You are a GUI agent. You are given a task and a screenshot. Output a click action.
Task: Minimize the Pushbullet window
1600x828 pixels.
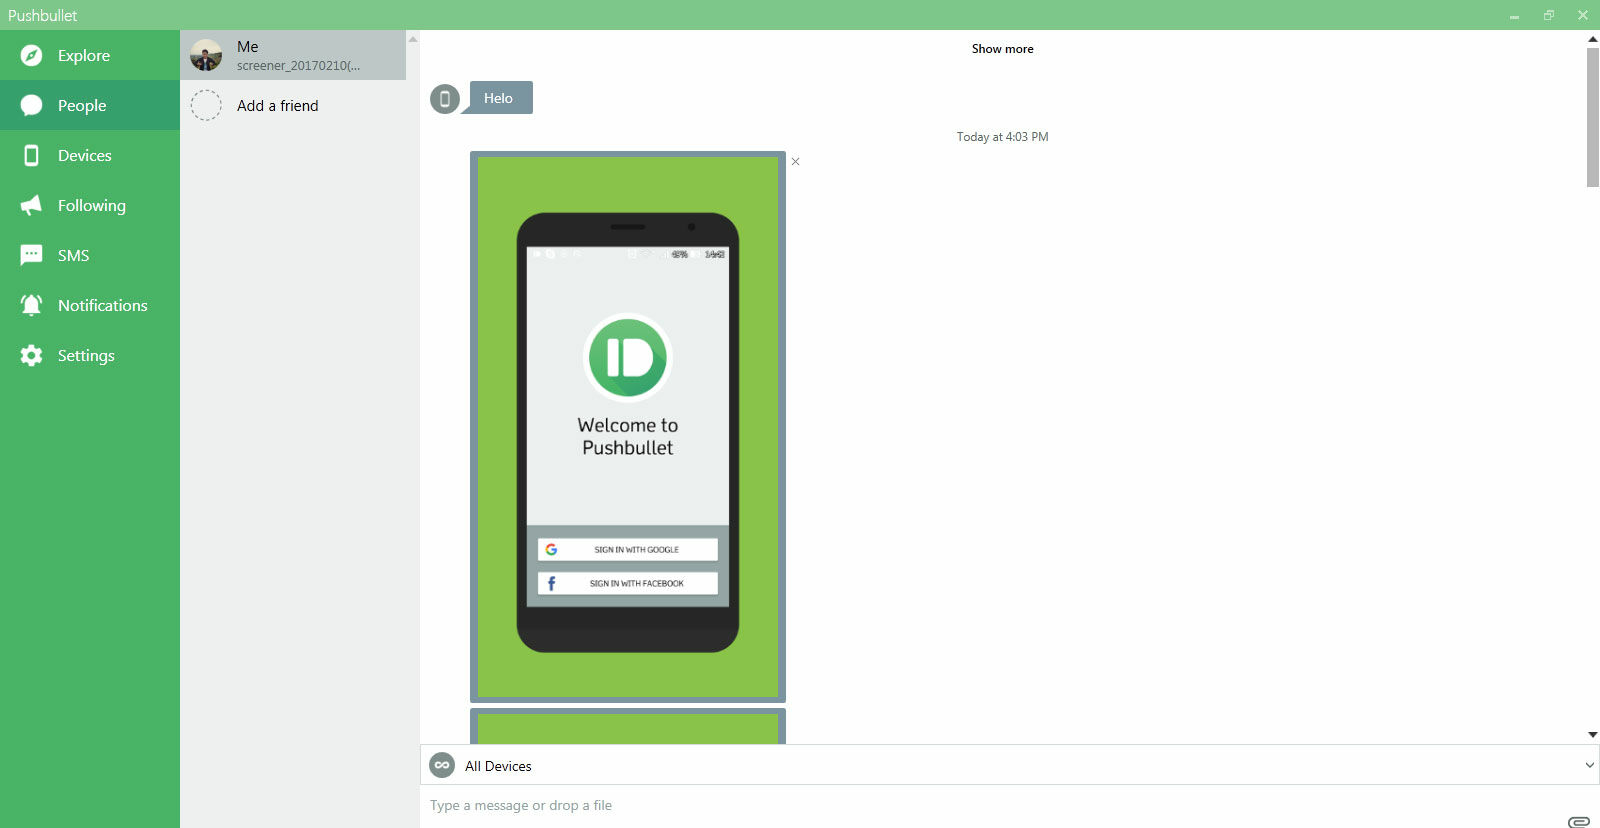coord(1514,15)
